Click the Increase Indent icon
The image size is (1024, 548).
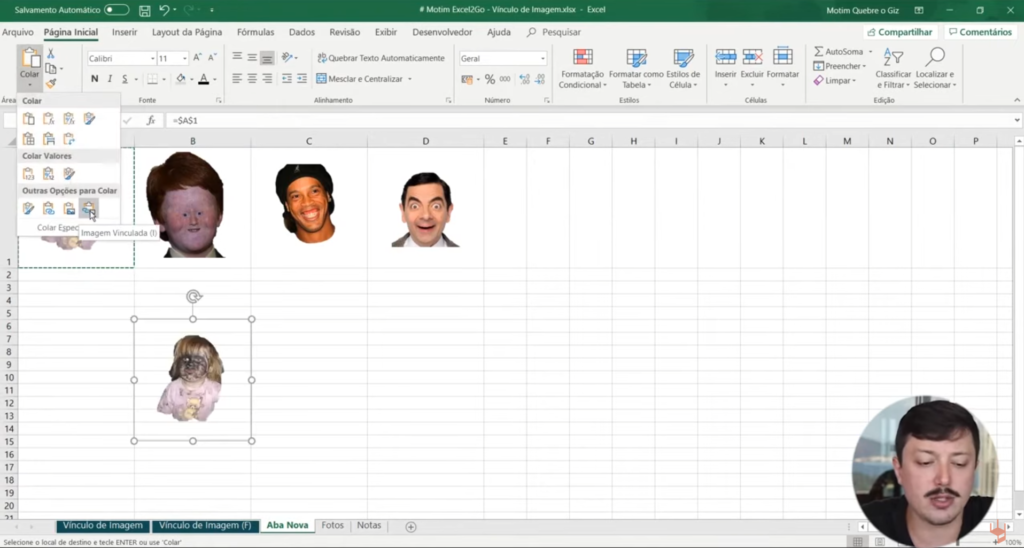click(x=302, y=78)
